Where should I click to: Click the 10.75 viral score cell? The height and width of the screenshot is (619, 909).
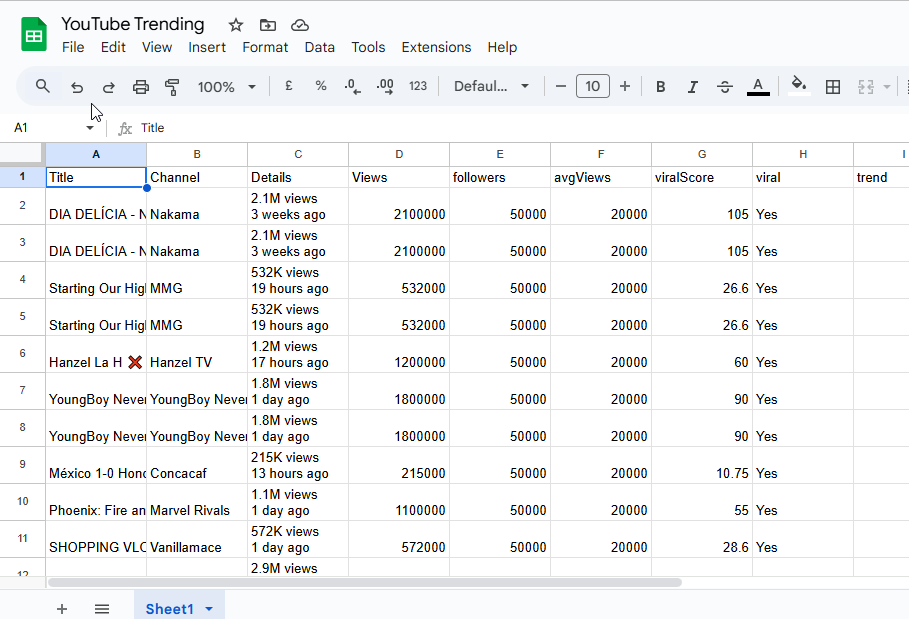tap(702, 465)
